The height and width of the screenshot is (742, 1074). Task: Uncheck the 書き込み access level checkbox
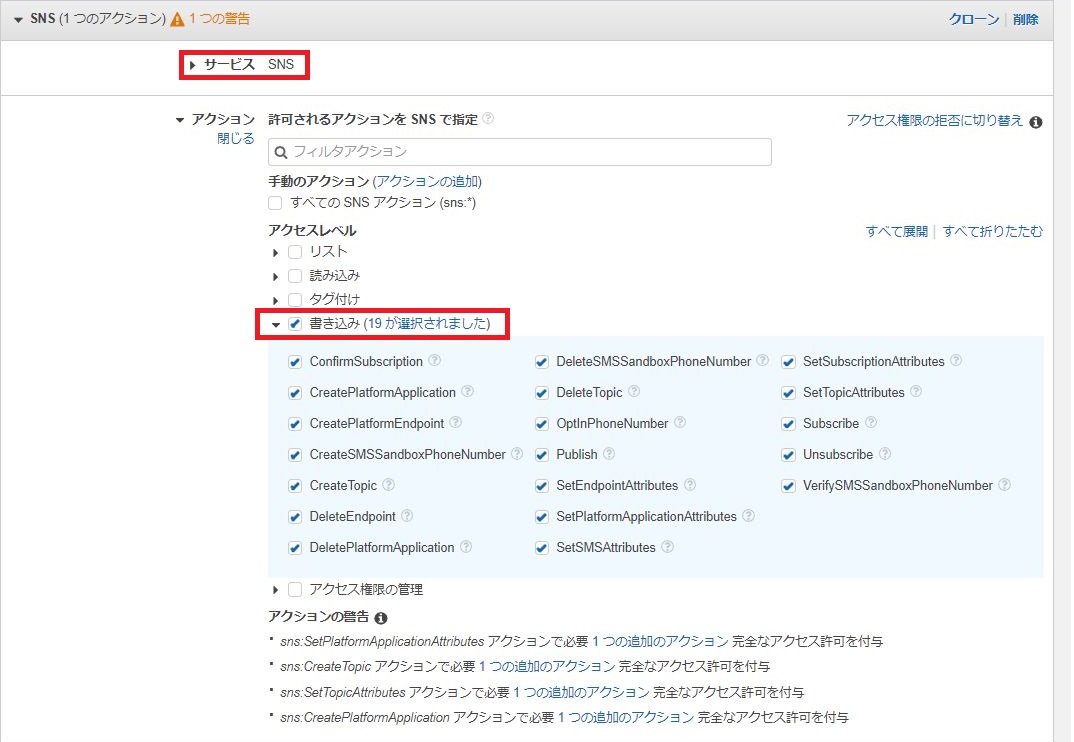[x=295, y=324]
